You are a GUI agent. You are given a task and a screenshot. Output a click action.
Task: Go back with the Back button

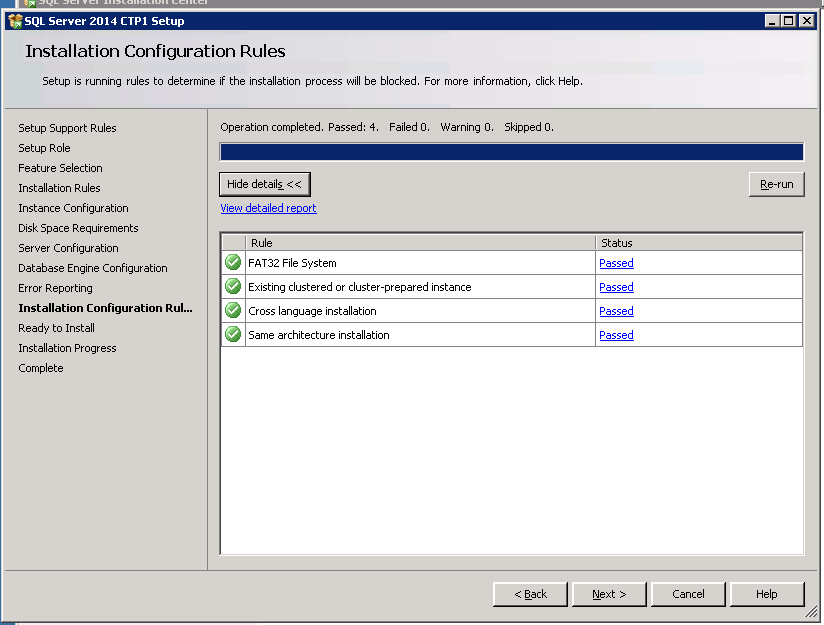point(530,594)
